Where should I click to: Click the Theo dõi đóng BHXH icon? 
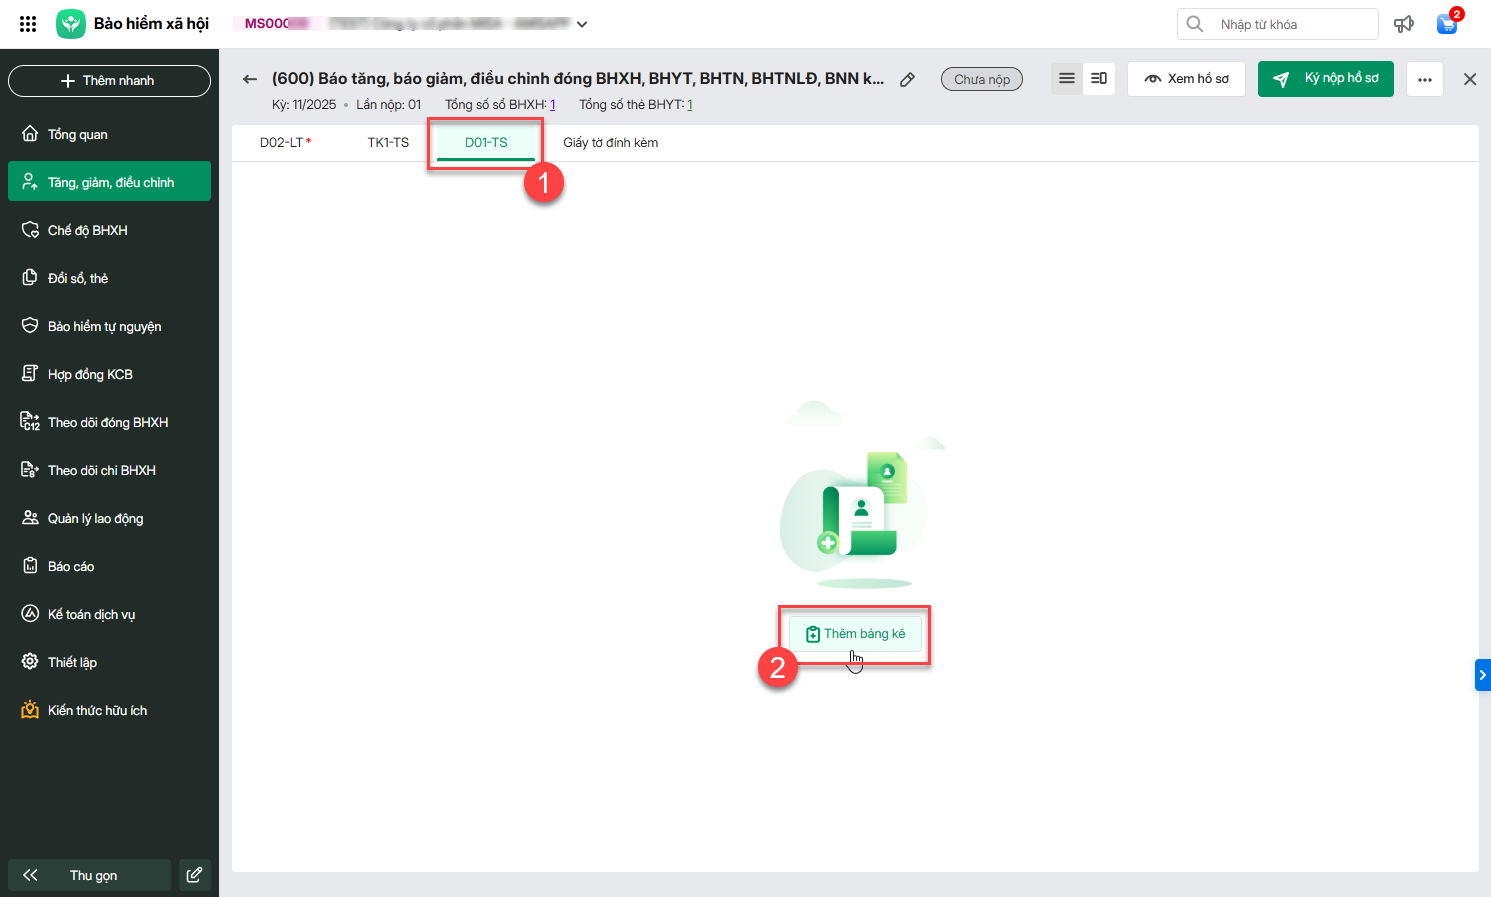click(x=30, y=422)
